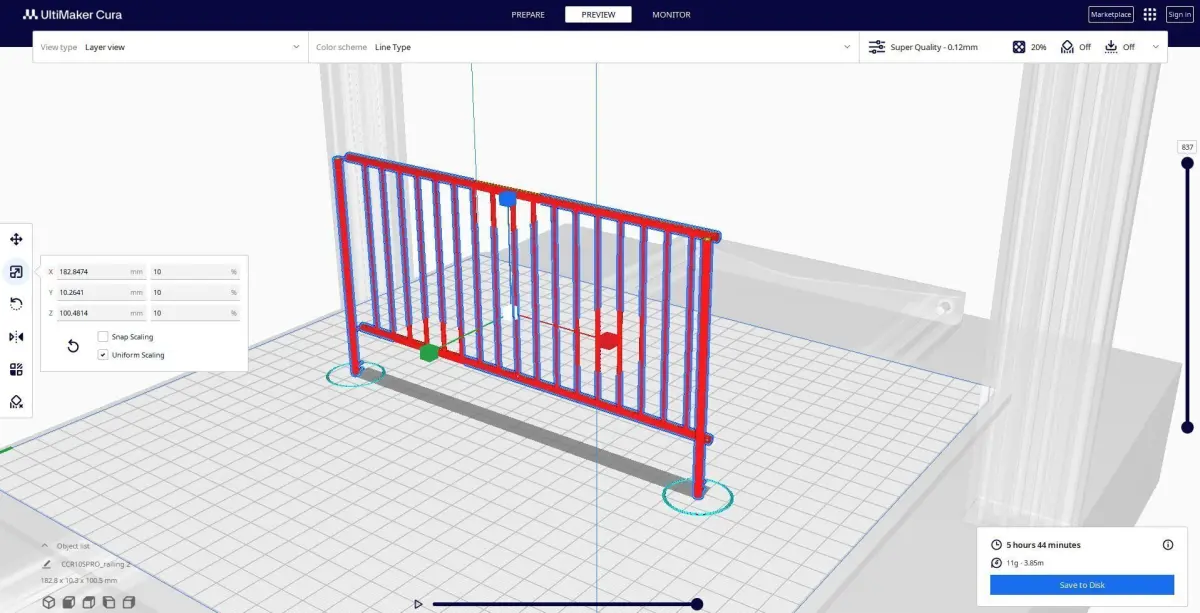Viewport: 1200px width, 613px height.
Task: Click Save to Disk
Action: [1082, 585]
